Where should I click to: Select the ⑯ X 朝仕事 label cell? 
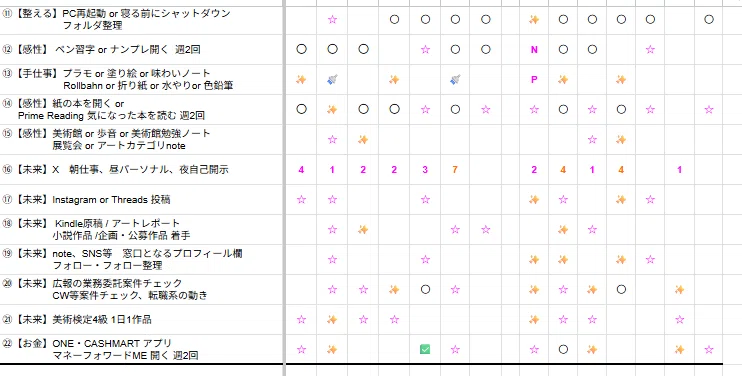pyautogui.click(x=141, y=170)
